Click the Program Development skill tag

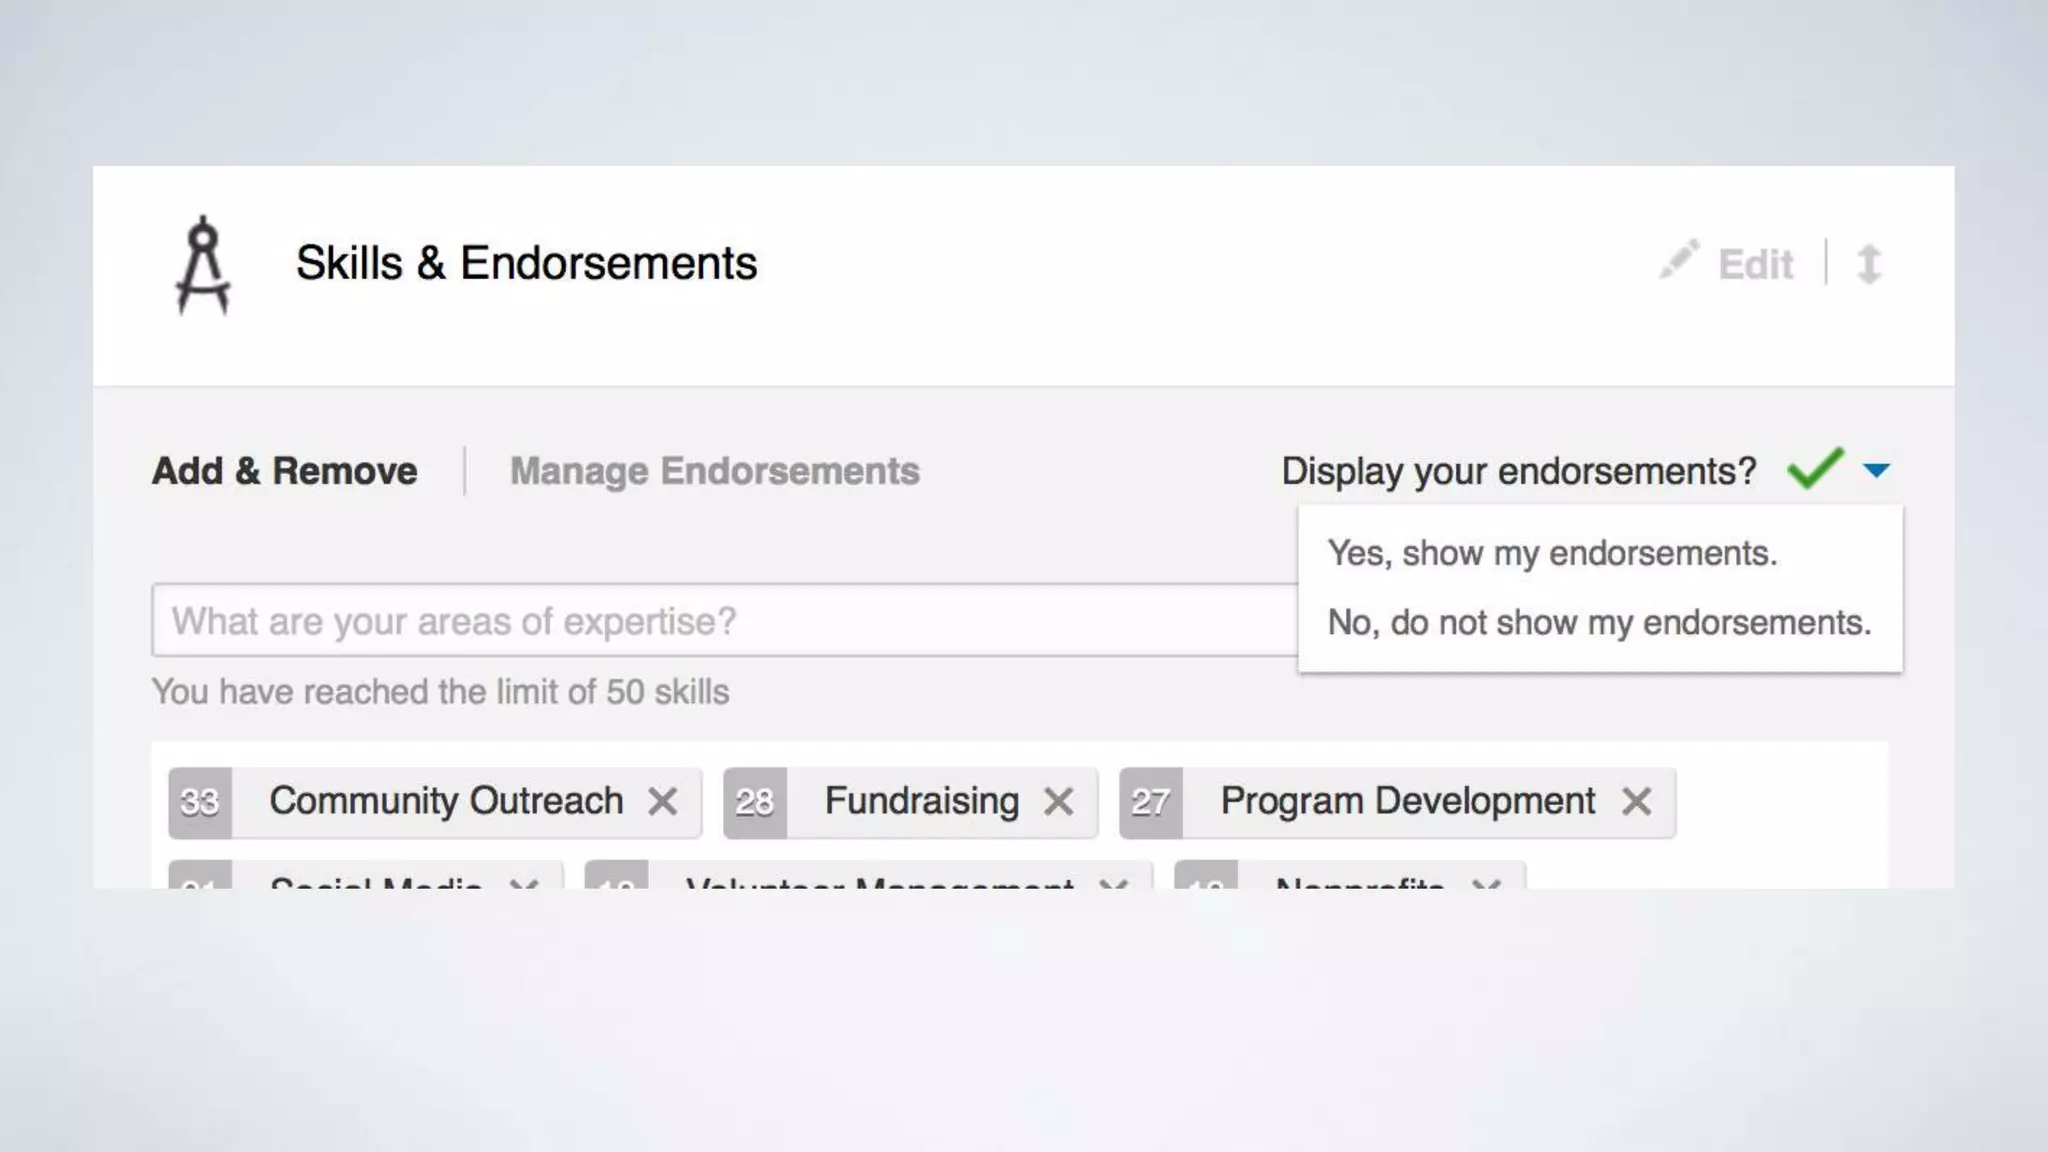pos(1407,801)
